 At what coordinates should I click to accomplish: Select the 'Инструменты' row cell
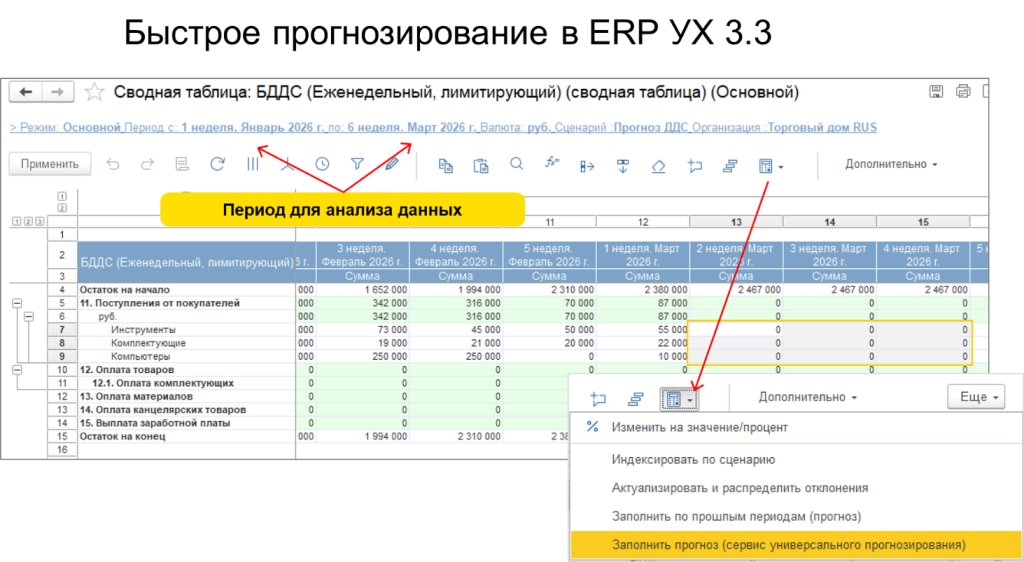144,329
